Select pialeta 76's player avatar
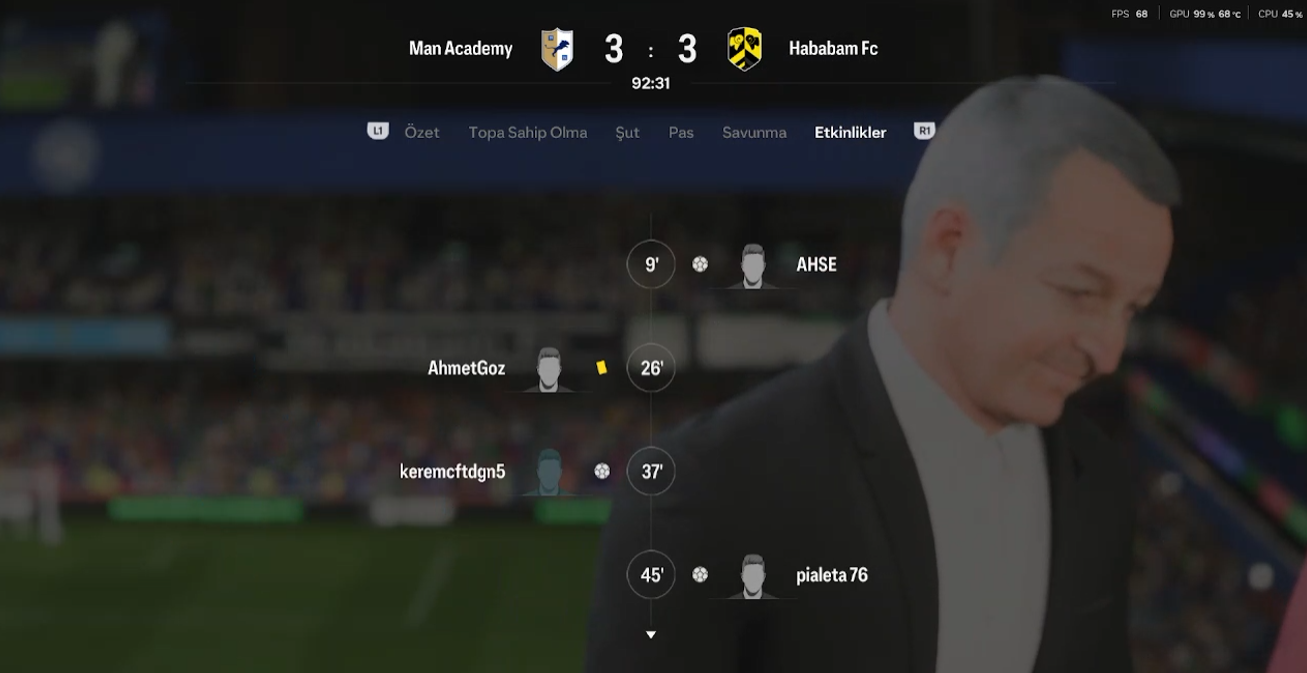This screenshot has height=673, width=1307. [753, 576]
